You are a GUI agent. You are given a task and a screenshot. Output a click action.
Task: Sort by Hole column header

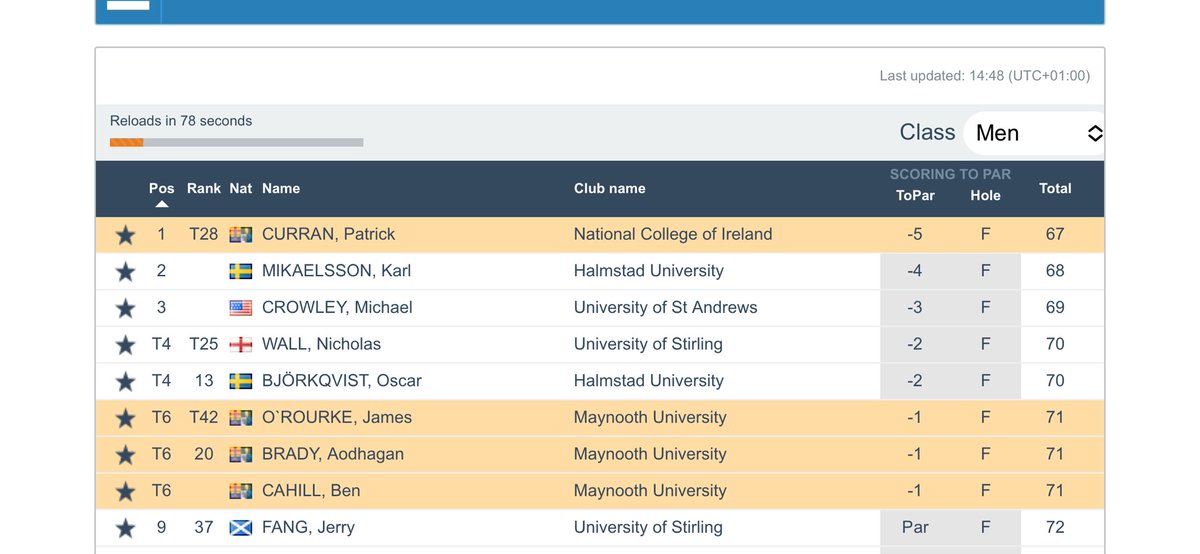(985, 196)
